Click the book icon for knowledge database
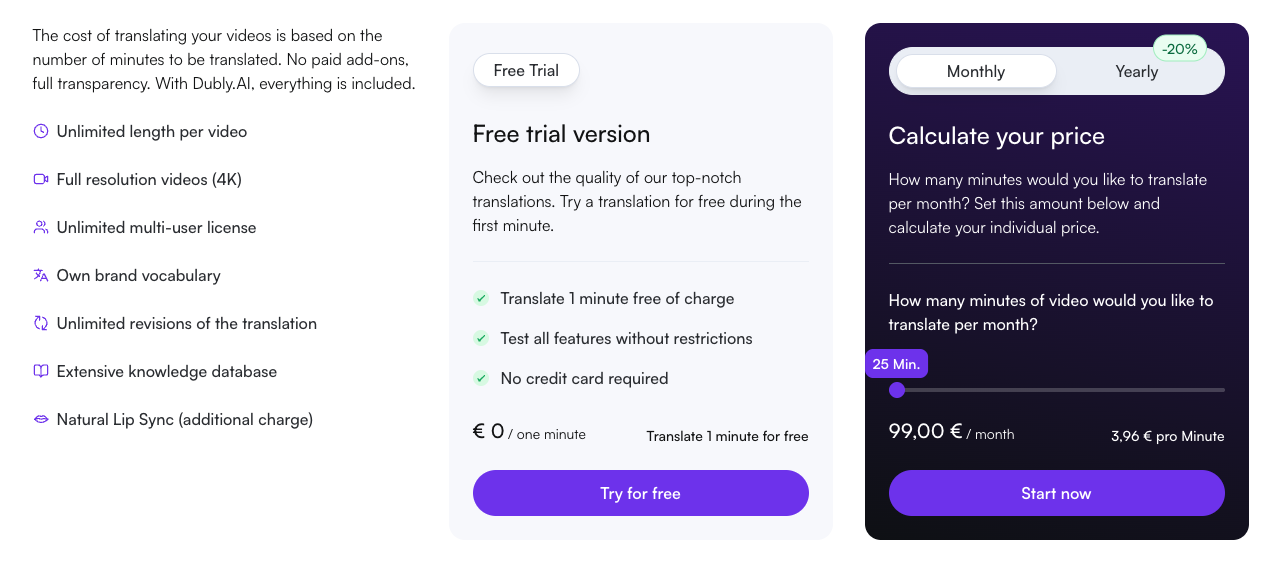The width and height of the screenshot is (1270, 564). [x=41, y=371]
